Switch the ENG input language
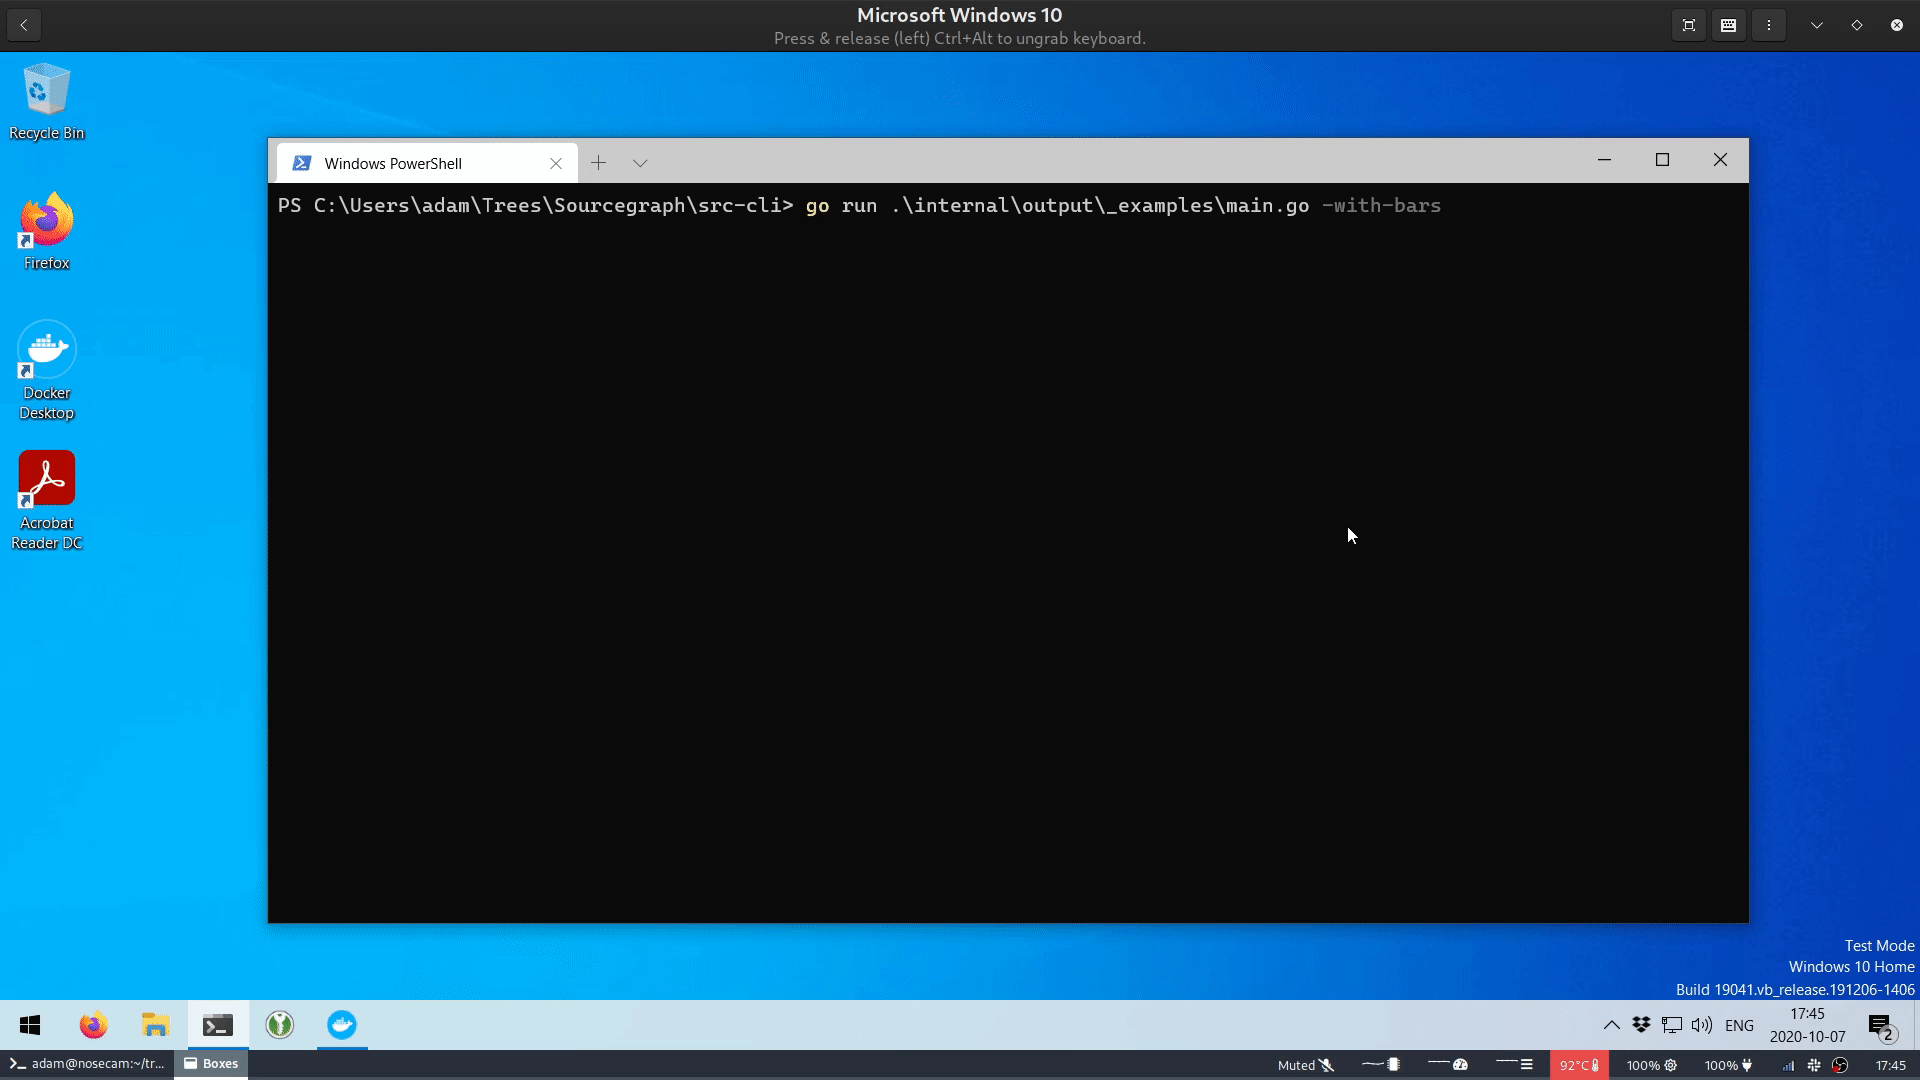The height and width of the screenshot is (1080, 1920). click(x=1739, y=1025)
